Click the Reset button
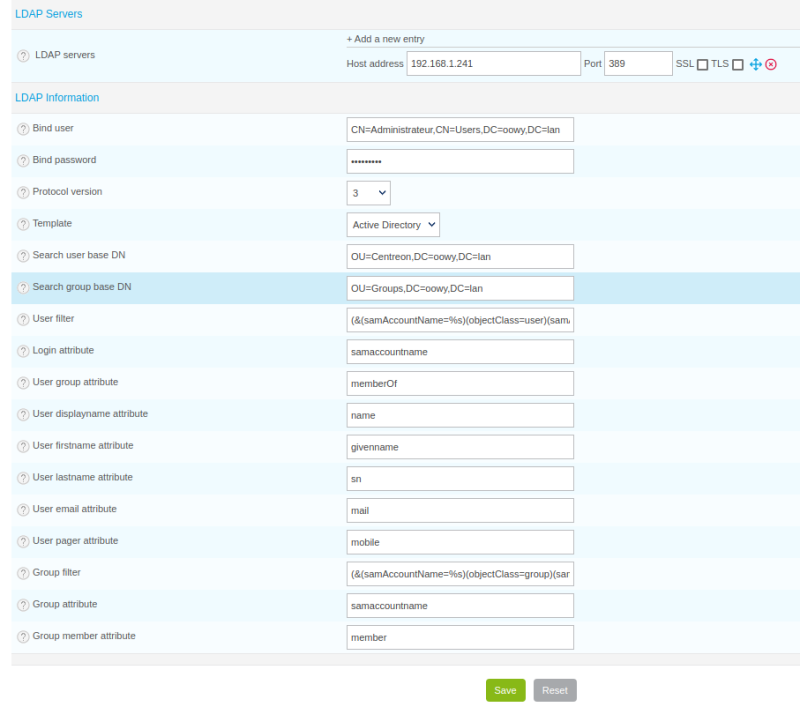 point(555,690)
